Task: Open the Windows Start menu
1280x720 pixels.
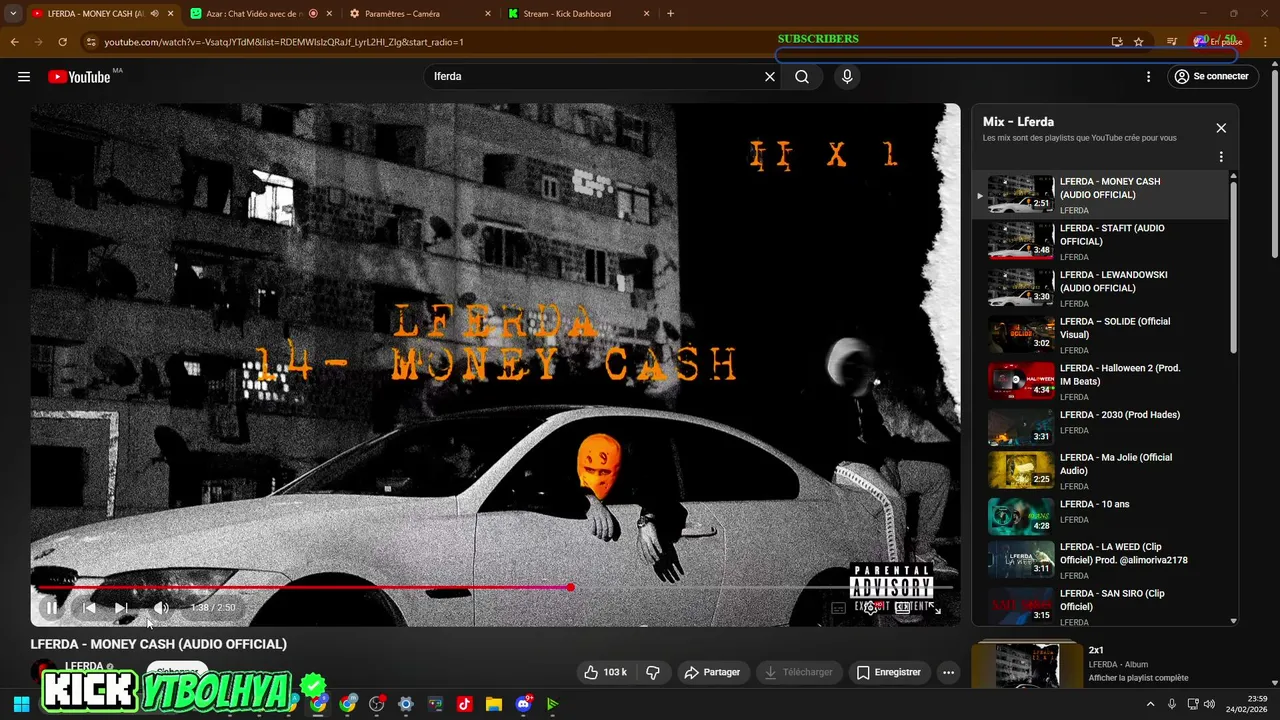Action: pyautogui.click(x=21, y=704)
